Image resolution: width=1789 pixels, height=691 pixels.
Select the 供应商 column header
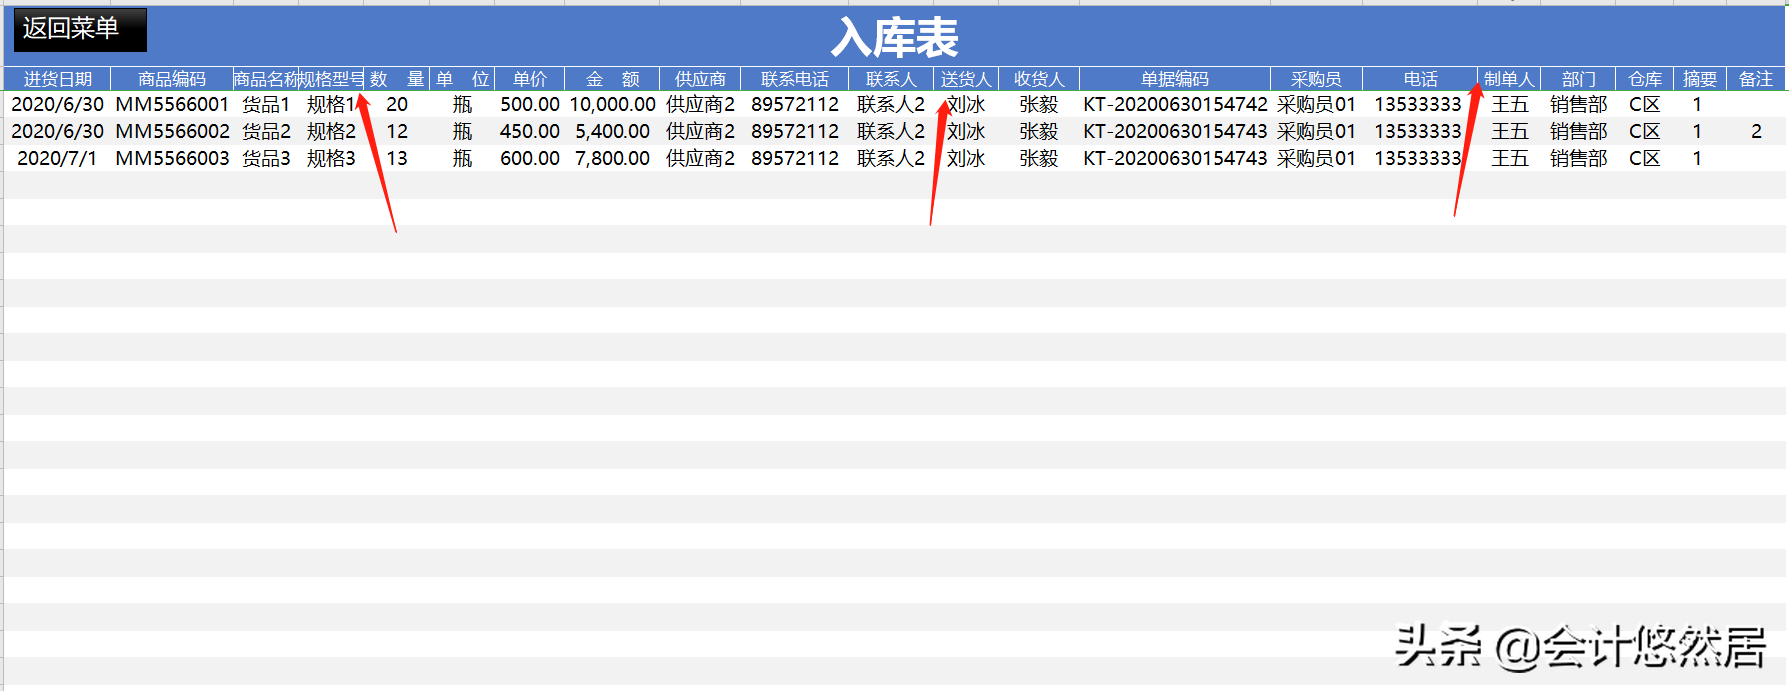click(x=700, y=79)
